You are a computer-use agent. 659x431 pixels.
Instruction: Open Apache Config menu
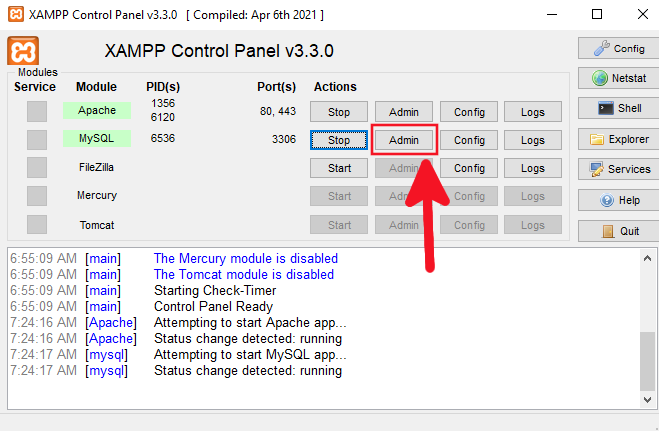tap(469, 112)
